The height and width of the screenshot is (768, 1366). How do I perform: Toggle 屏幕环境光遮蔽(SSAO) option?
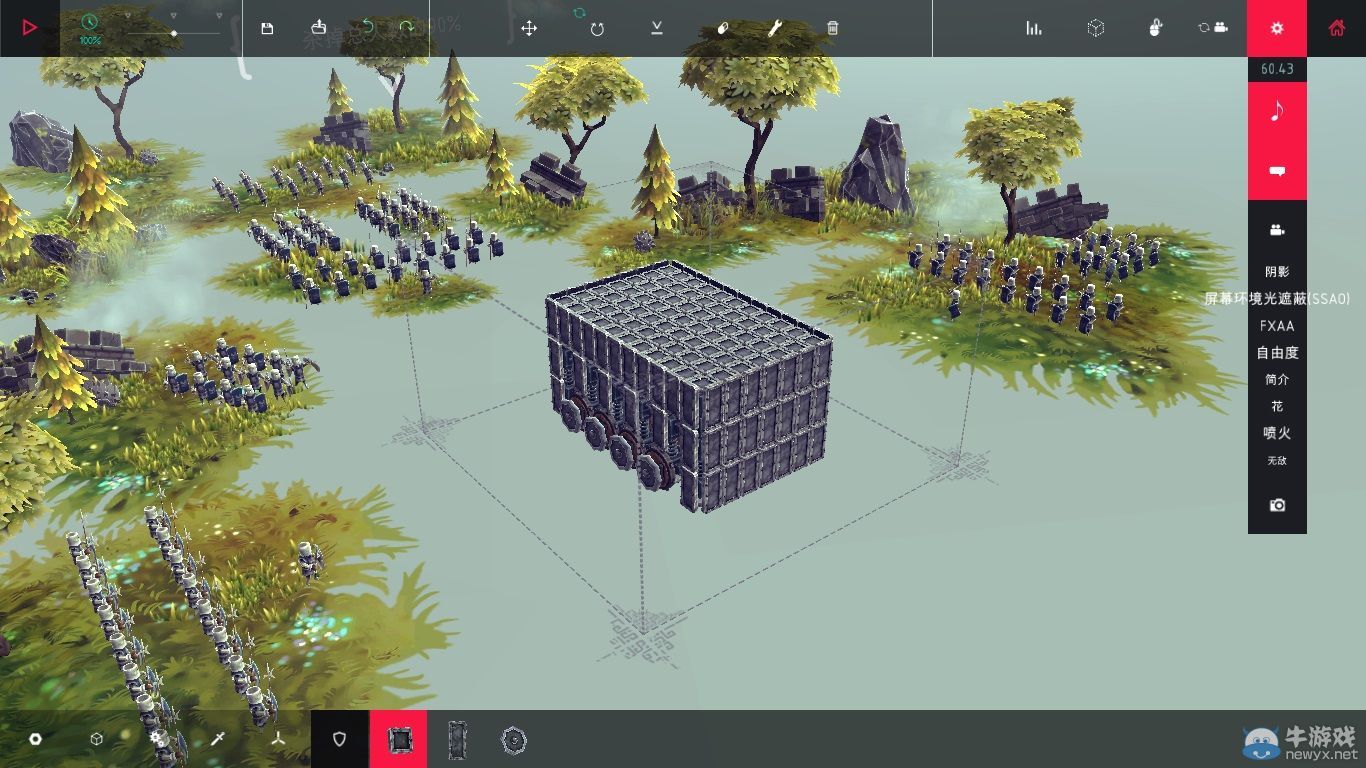1277,298
